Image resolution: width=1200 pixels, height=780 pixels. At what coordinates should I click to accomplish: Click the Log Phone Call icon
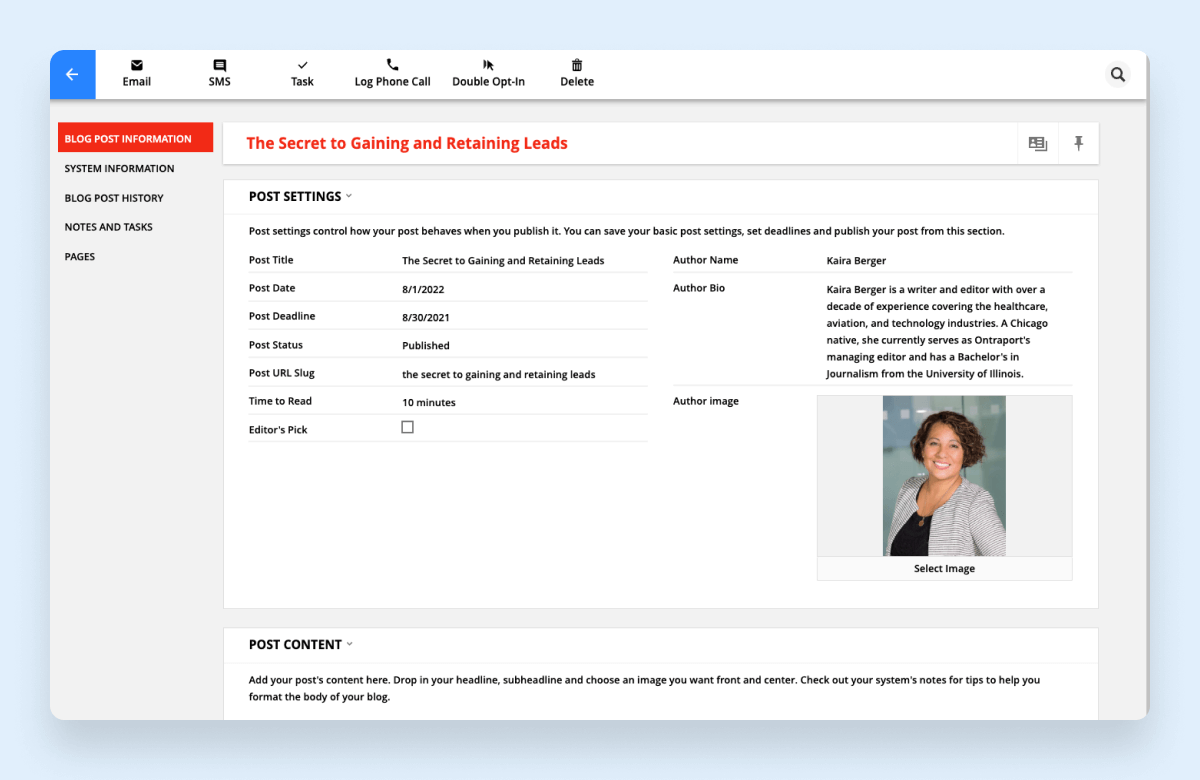[x=392, y=65]
